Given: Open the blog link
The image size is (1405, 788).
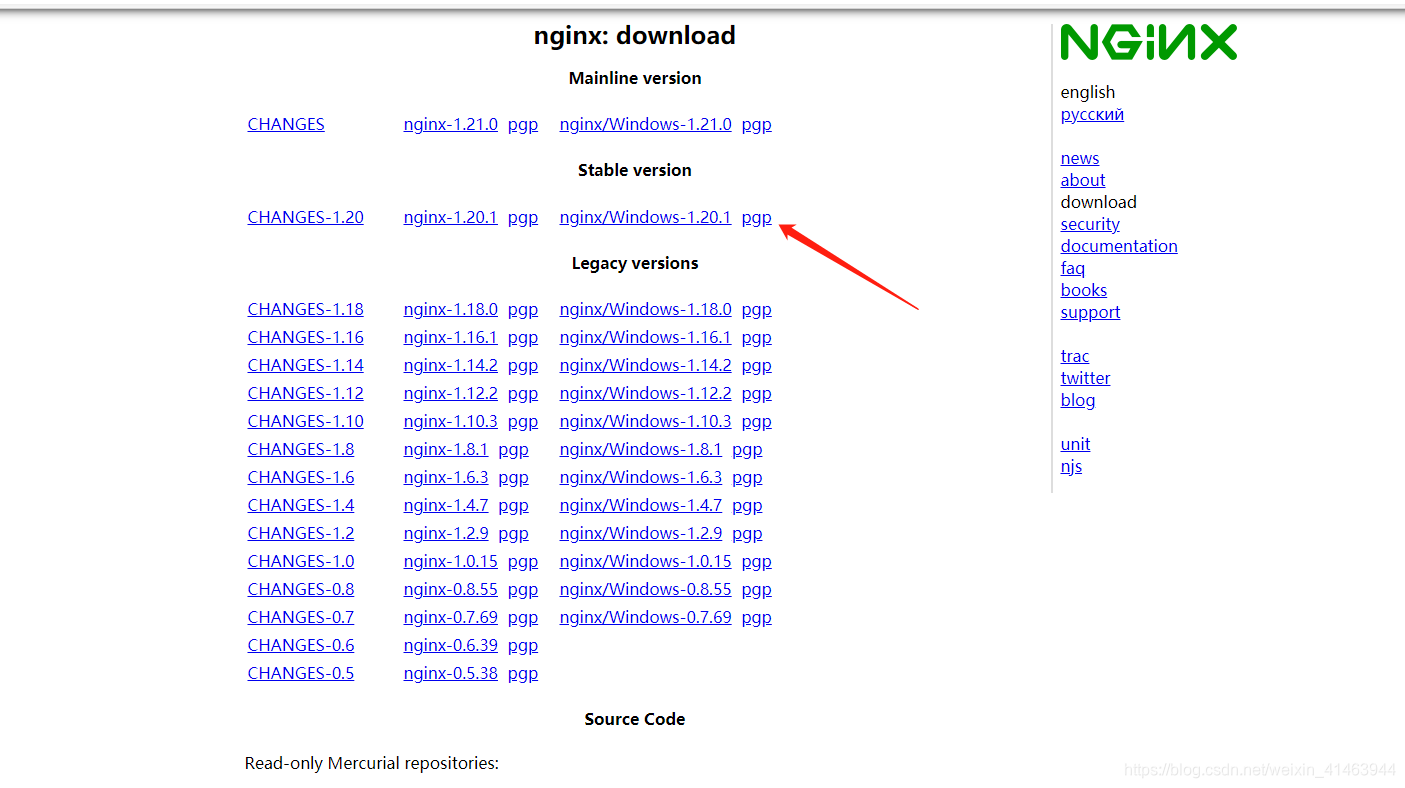Looking at the screenshot, I should pyautogui.click(x=1078, y=400).
